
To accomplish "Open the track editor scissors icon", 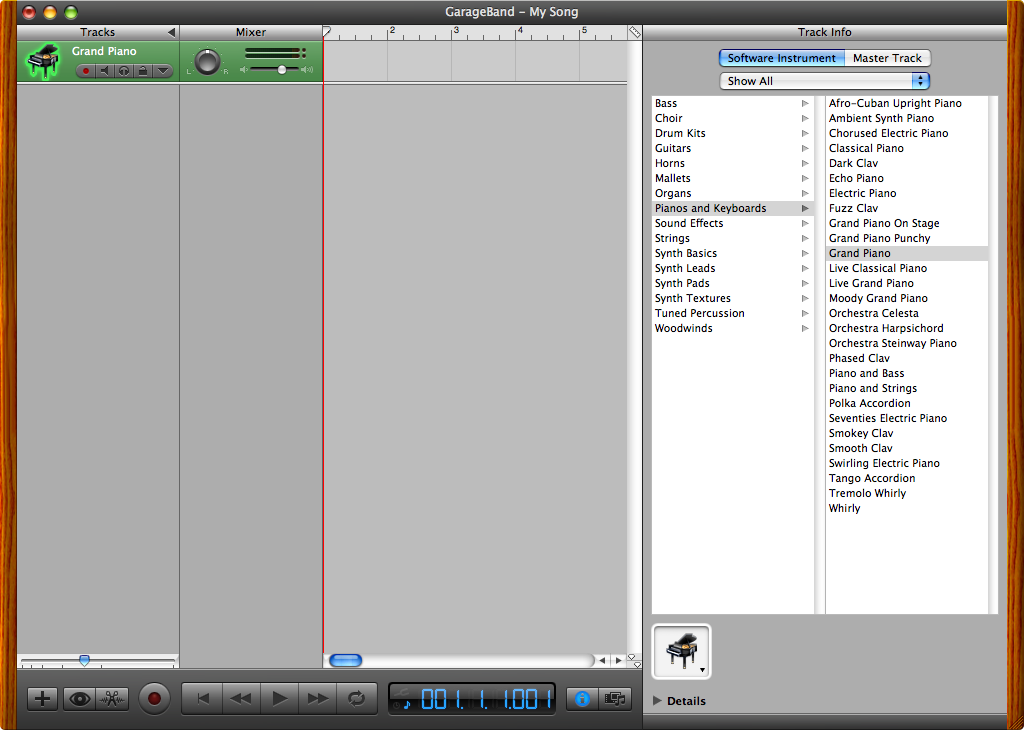I will tap(113, 699).
